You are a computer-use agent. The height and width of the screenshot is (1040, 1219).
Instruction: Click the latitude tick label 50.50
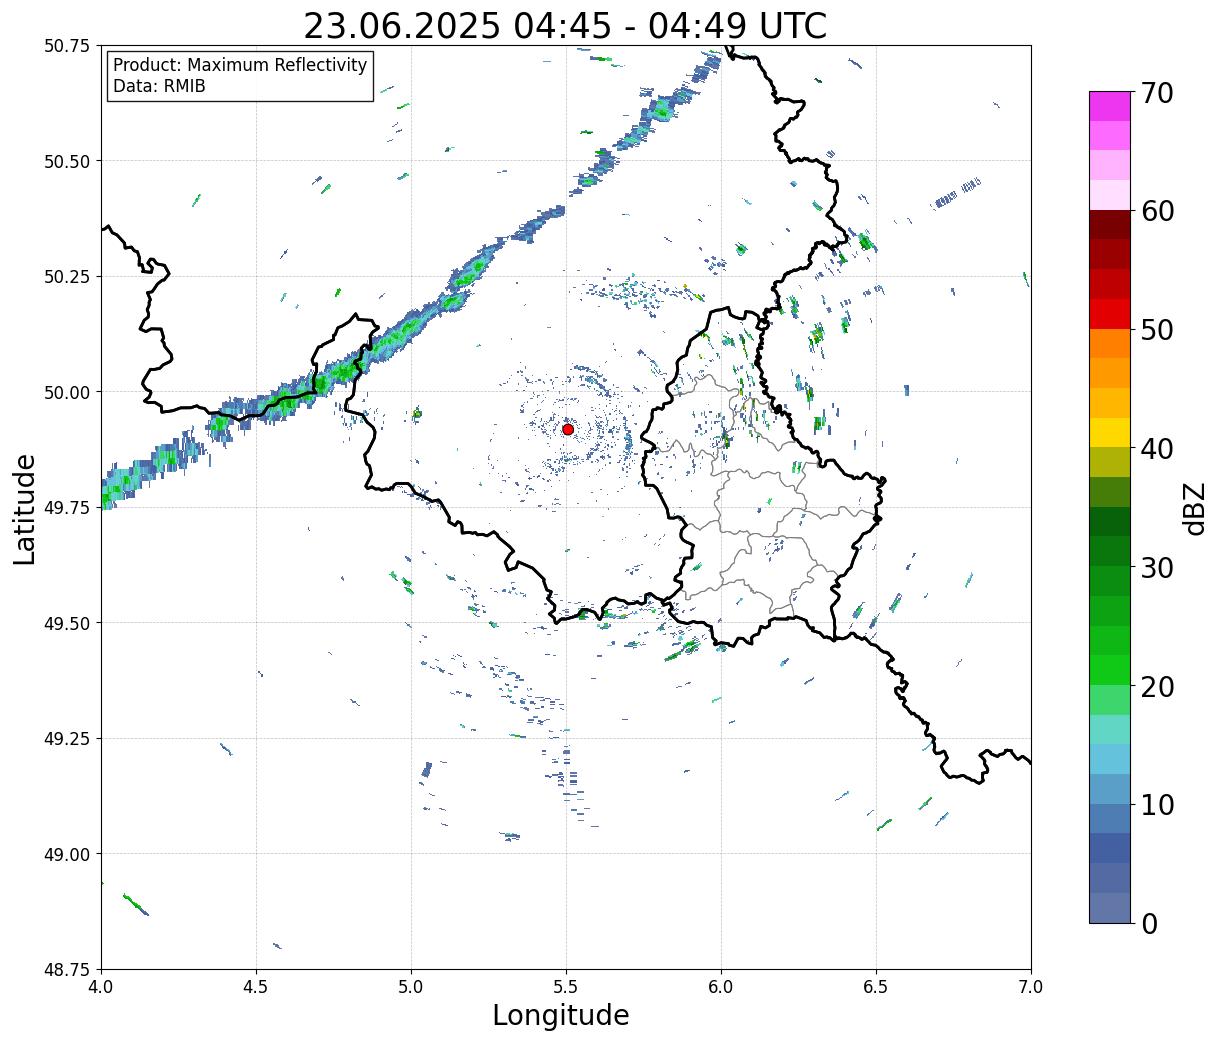tap(67, 161)
